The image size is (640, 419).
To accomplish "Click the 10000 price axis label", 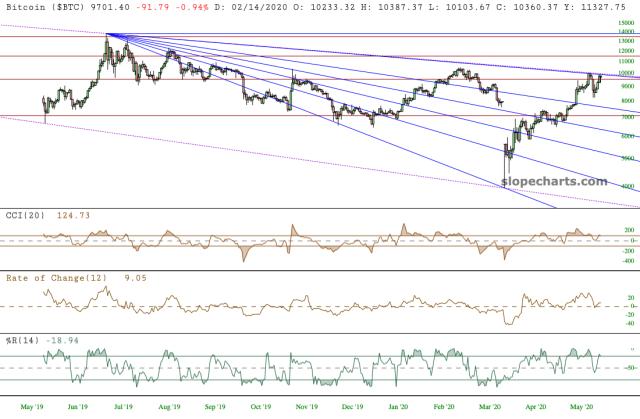I will point(626,73).
